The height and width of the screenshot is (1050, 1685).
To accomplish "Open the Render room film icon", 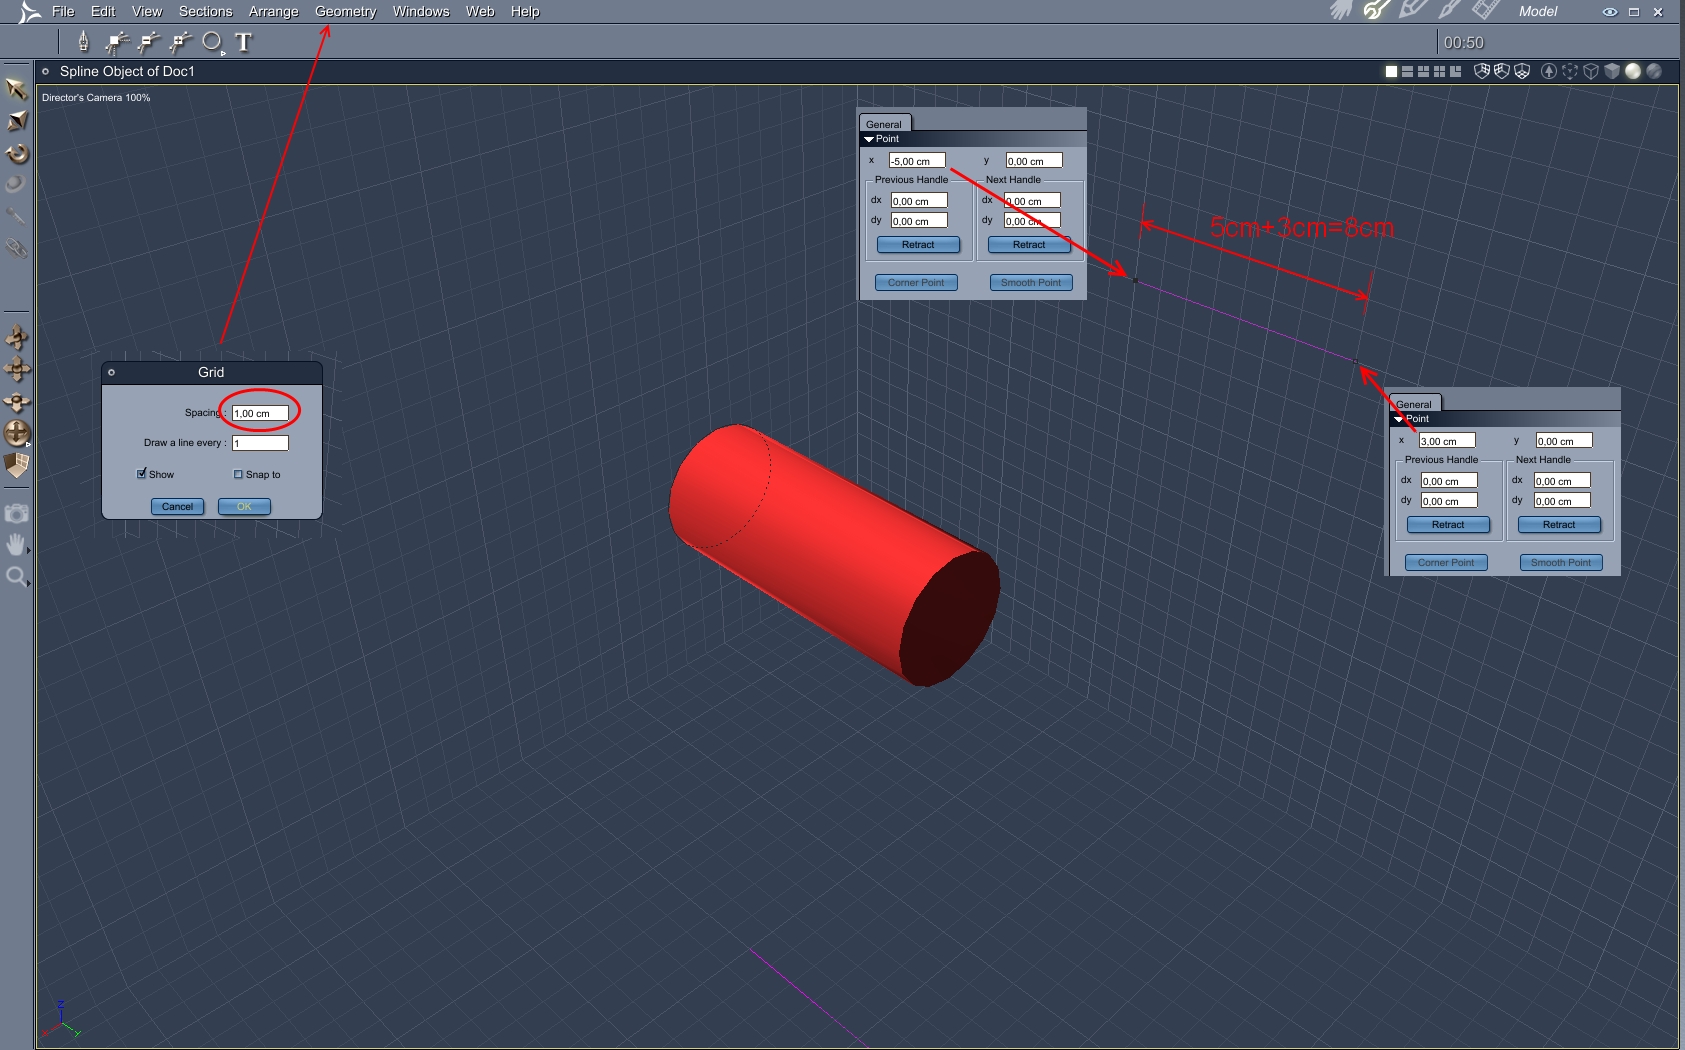I will pos(1486,11).
